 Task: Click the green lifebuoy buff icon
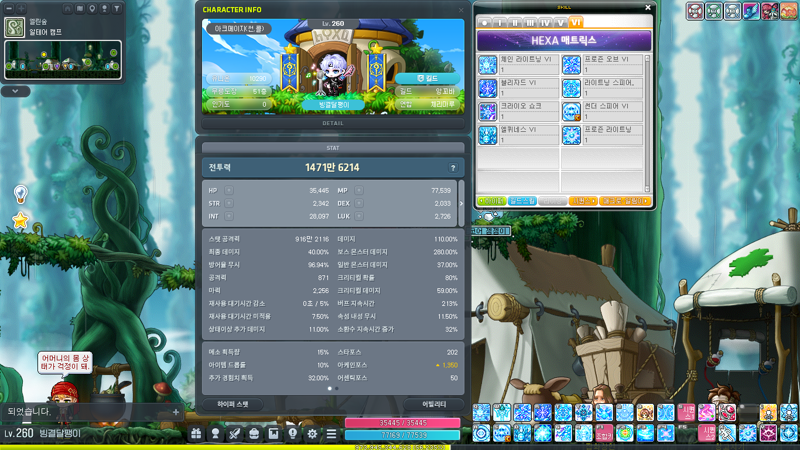(x=713, y=11)
